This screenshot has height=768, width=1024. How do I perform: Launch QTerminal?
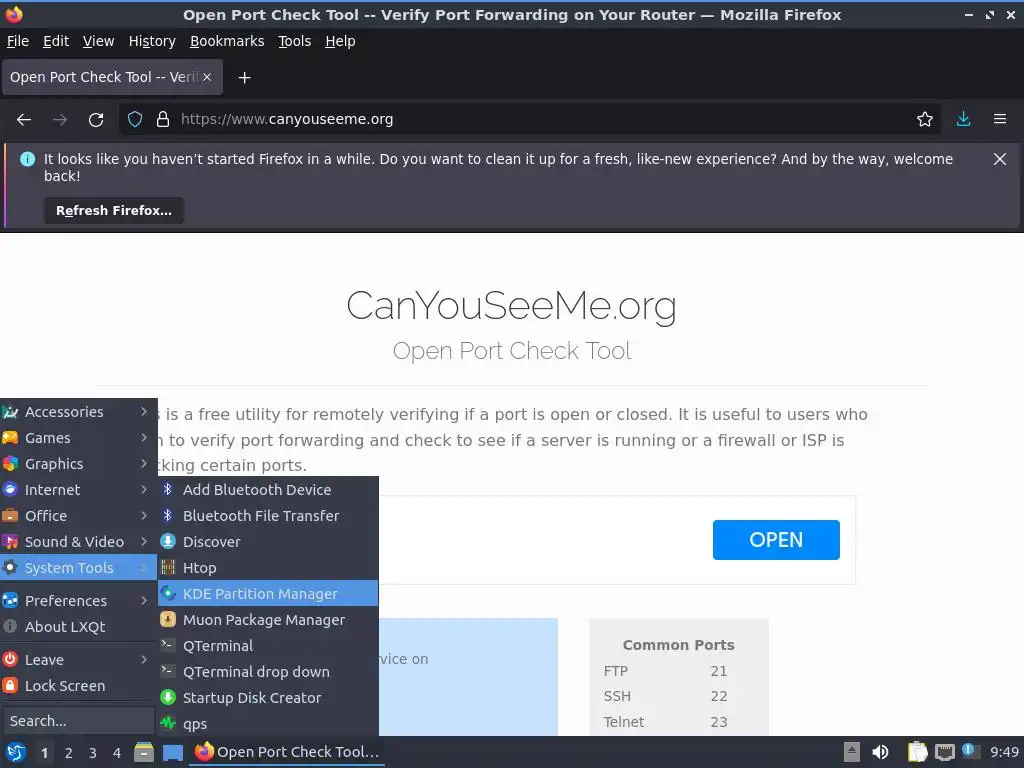tap(268, 646)
